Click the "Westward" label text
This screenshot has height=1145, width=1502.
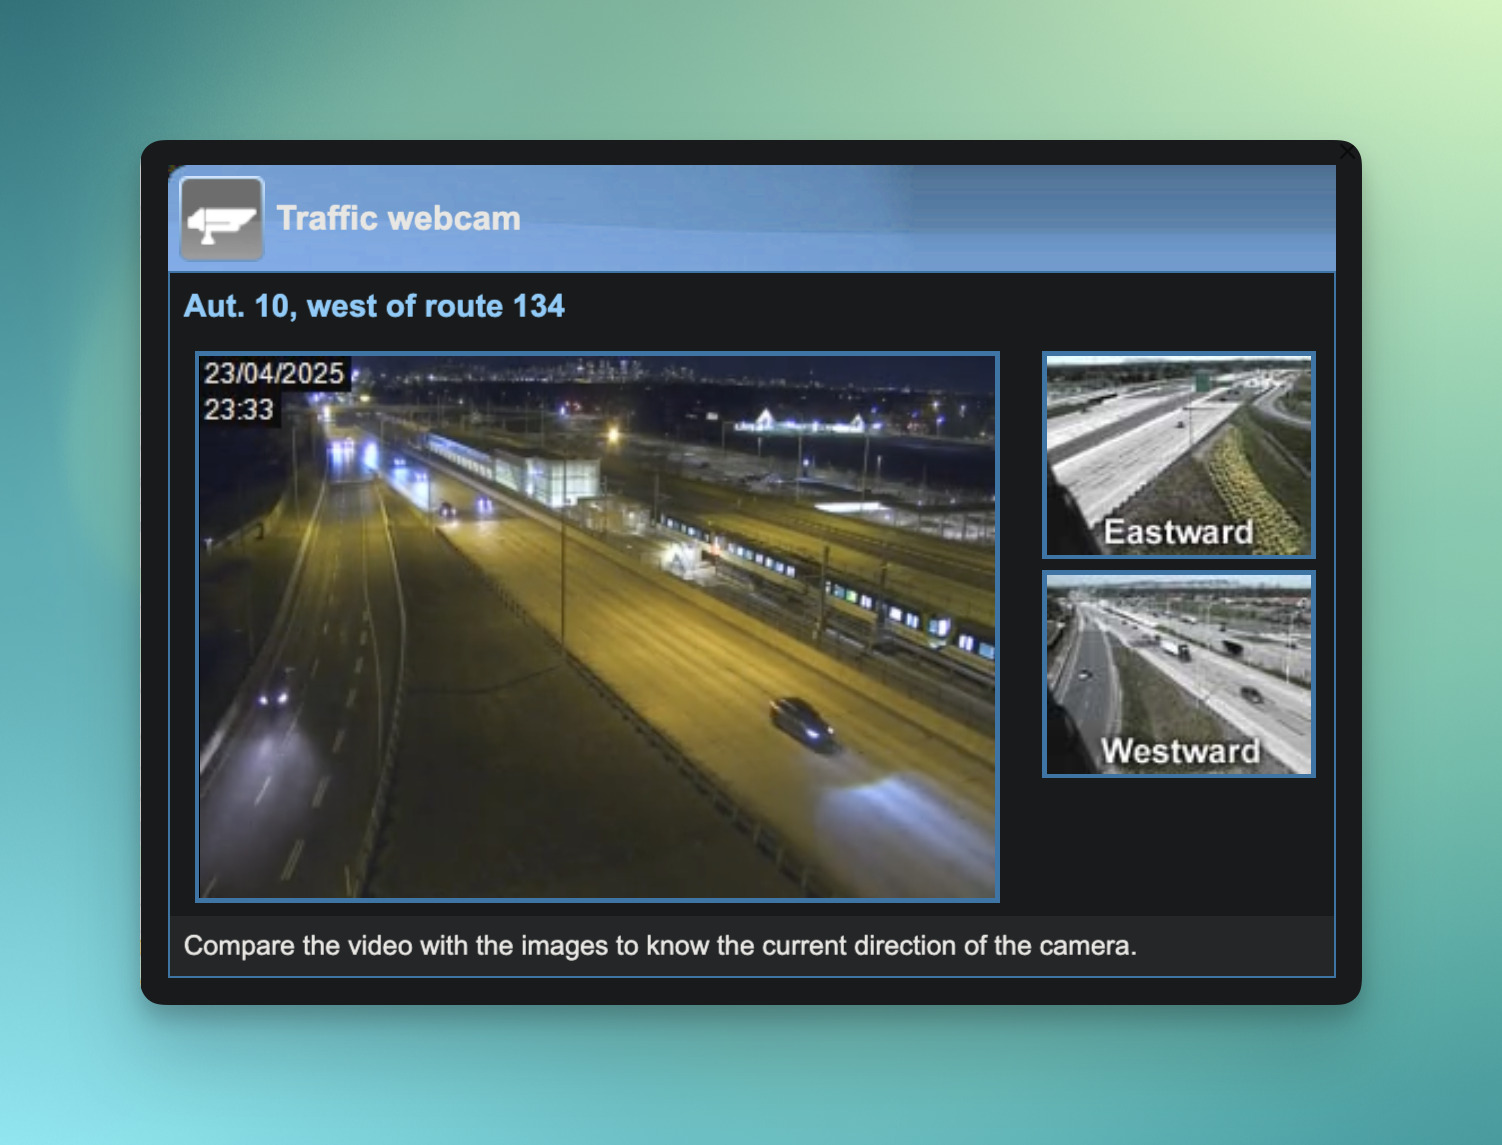[x=1180, y=751]
